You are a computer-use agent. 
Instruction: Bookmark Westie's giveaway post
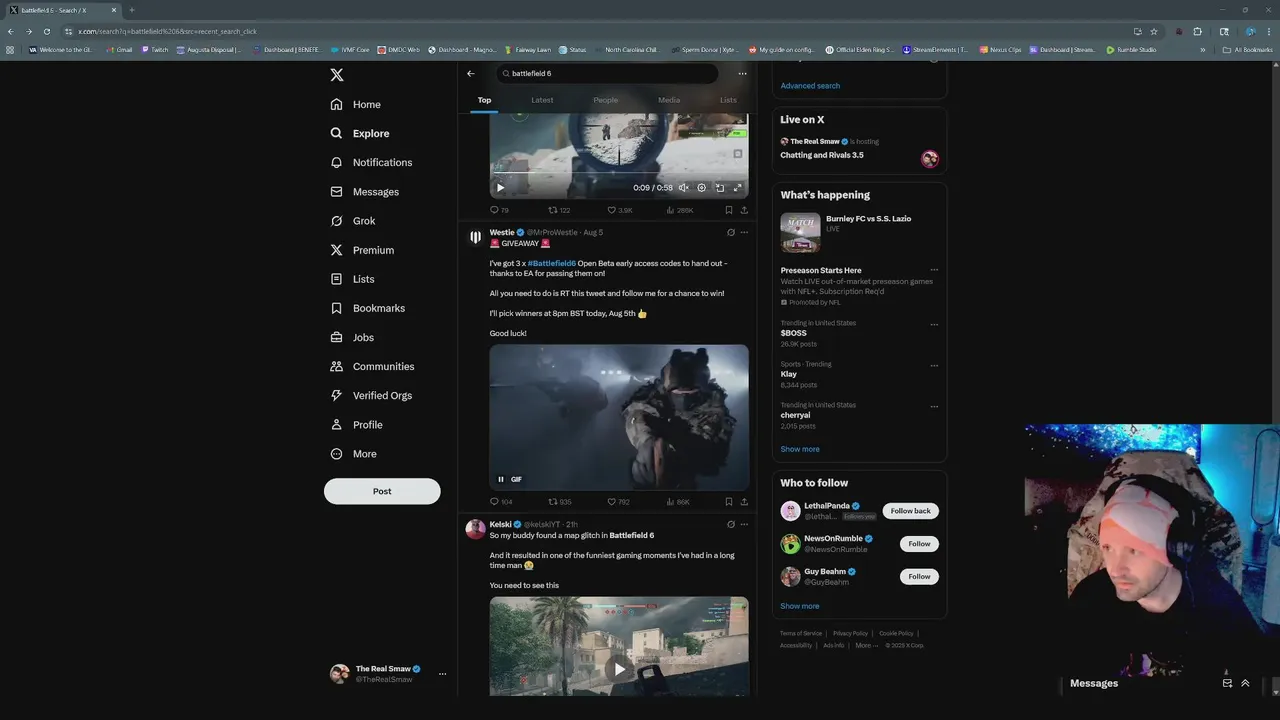[729, 502]
